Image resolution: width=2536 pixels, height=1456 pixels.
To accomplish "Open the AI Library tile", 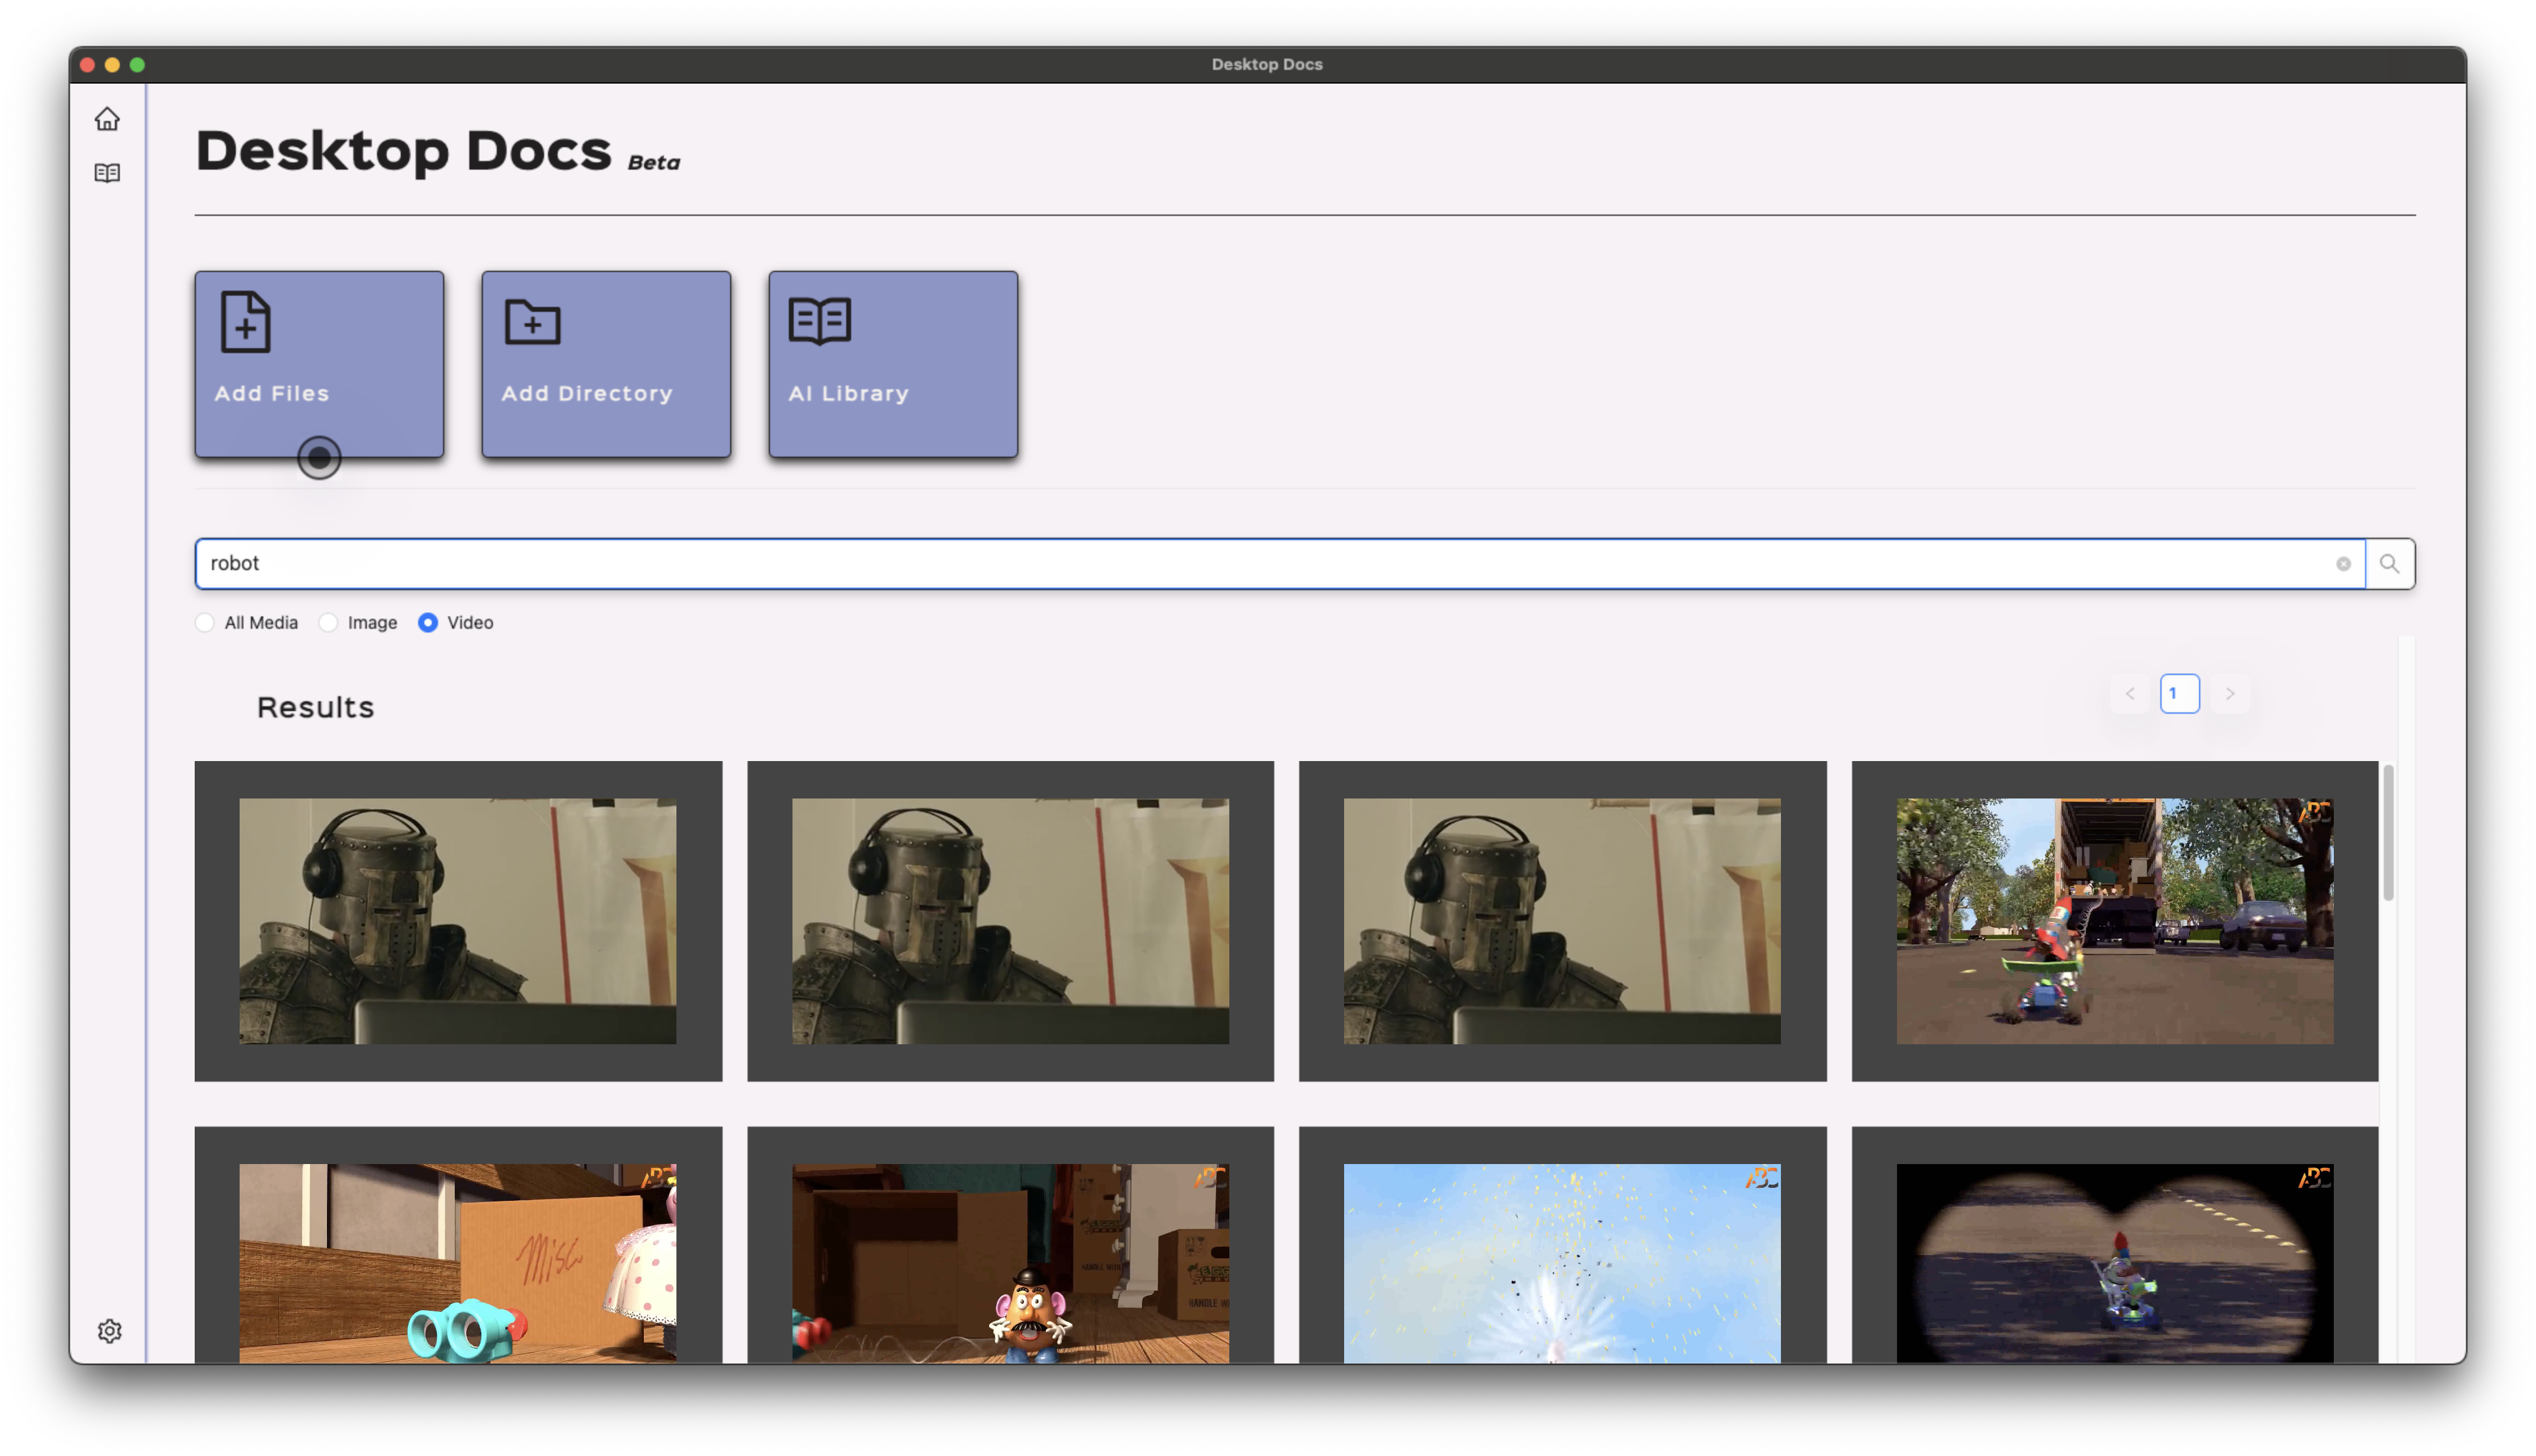I will [x=893, y=364].
